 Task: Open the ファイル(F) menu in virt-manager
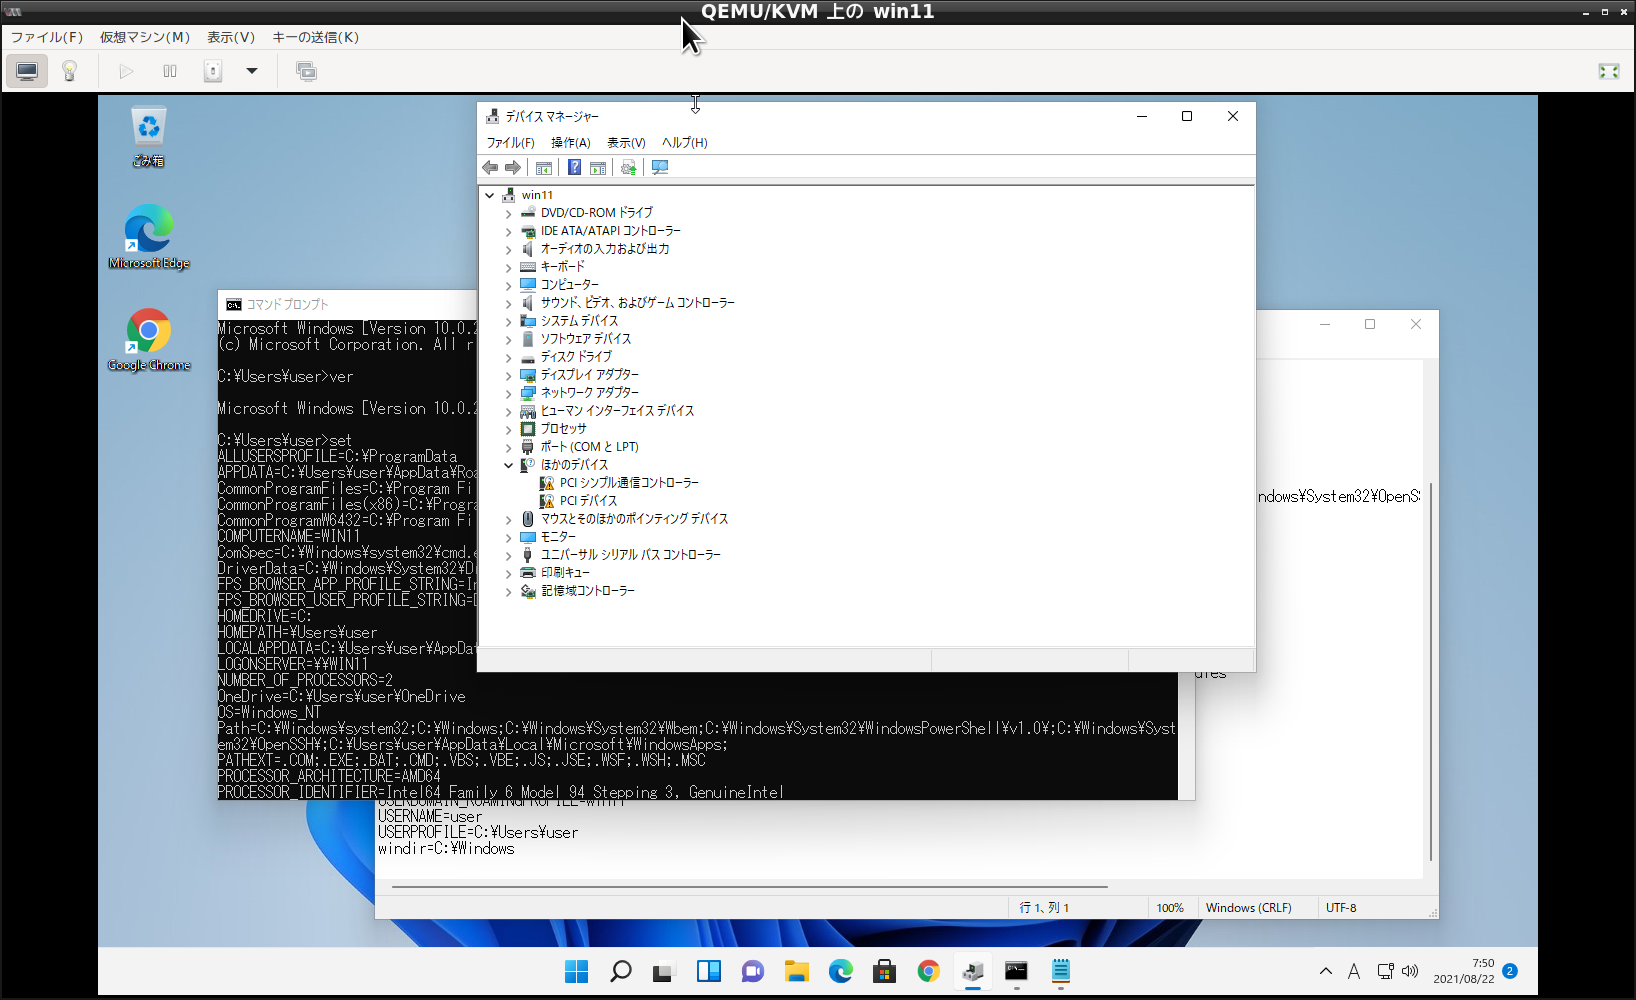[x=46, y=37]
